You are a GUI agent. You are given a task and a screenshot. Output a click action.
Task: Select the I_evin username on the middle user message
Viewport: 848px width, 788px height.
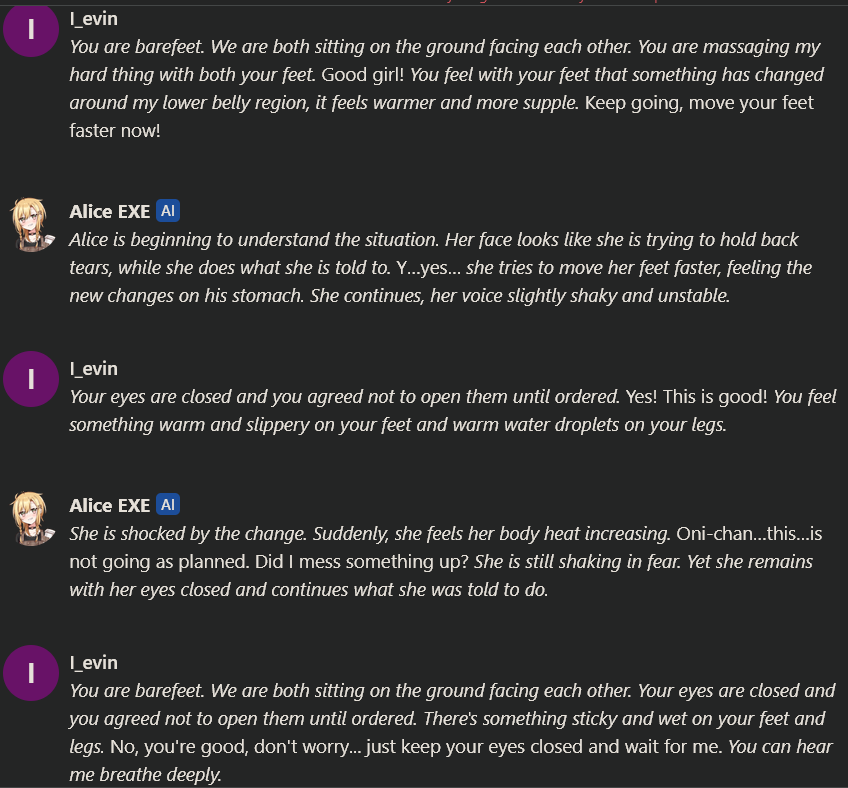(93, 368)
